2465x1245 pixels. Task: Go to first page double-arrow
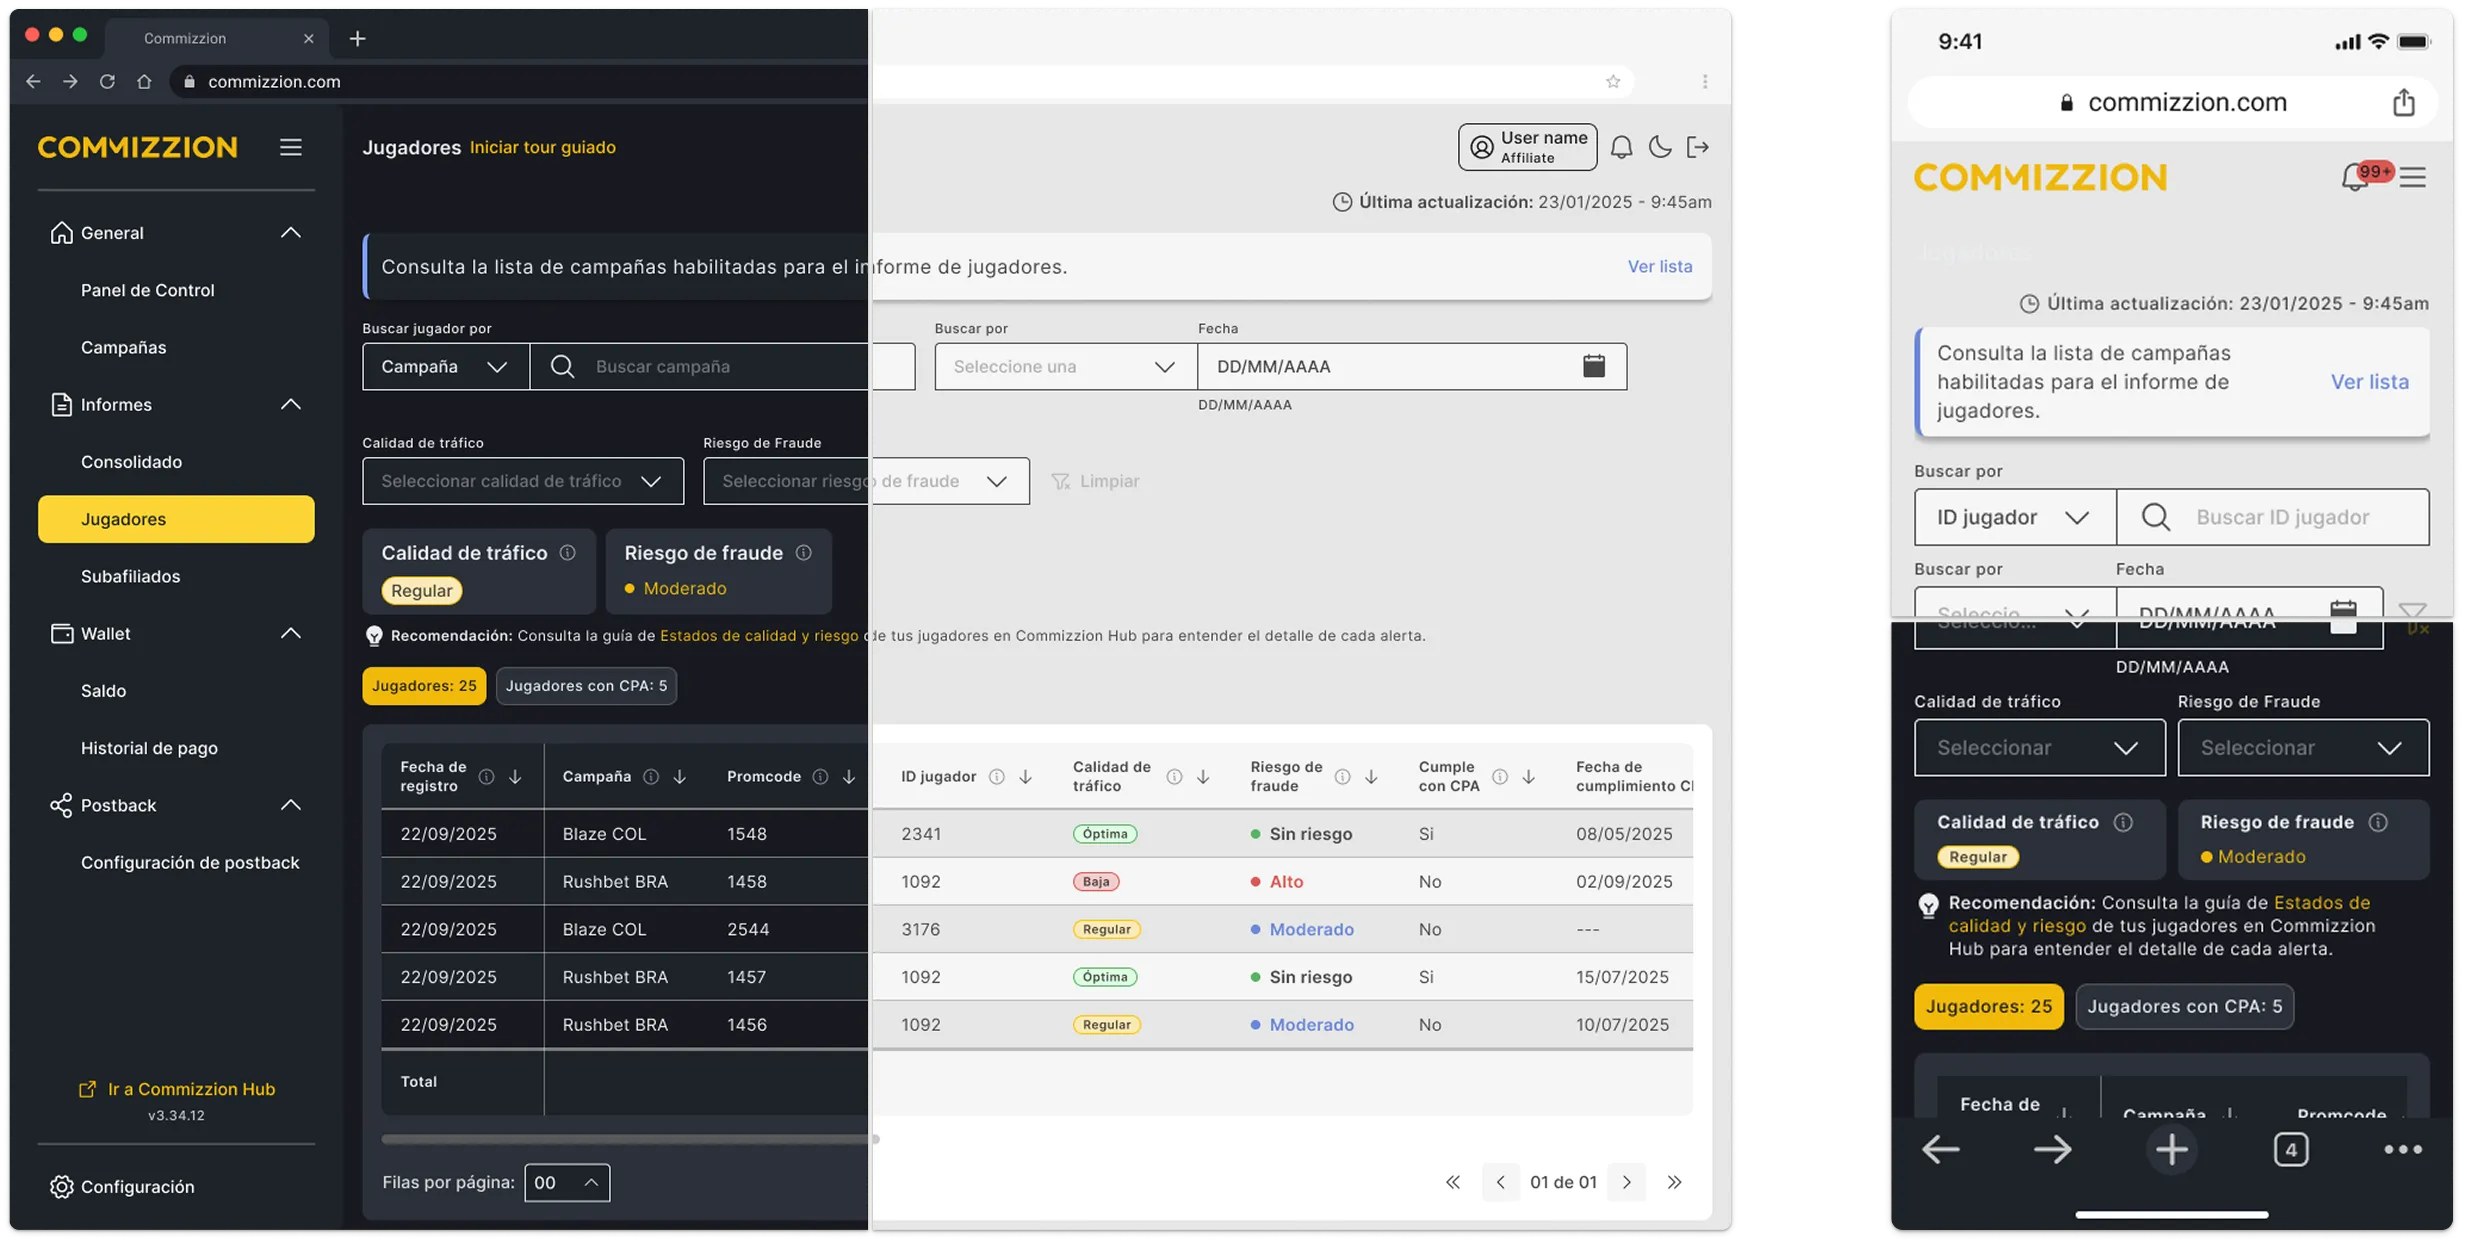point(1453,1183)
